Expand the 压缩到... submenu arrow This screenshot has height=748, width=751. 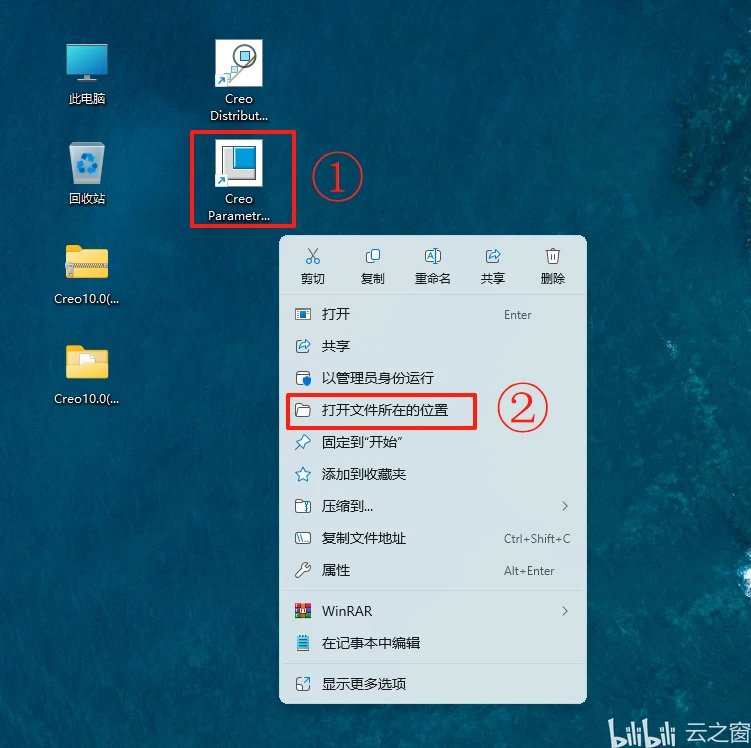tap(565, 506)
